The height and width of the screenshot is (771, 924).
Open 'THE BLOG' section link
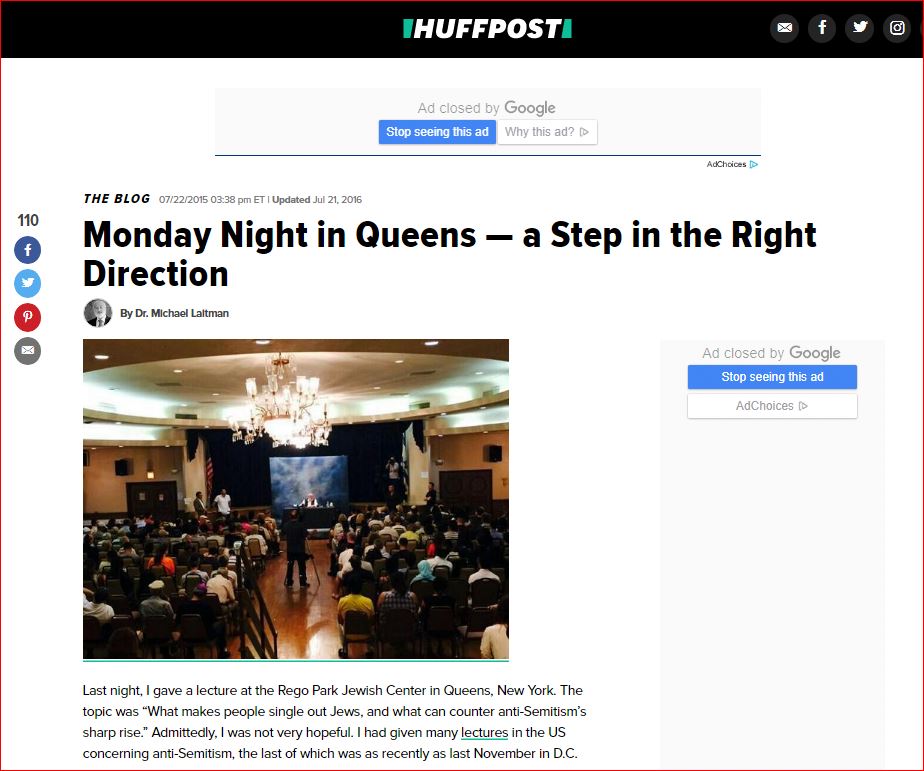[117, 199]
